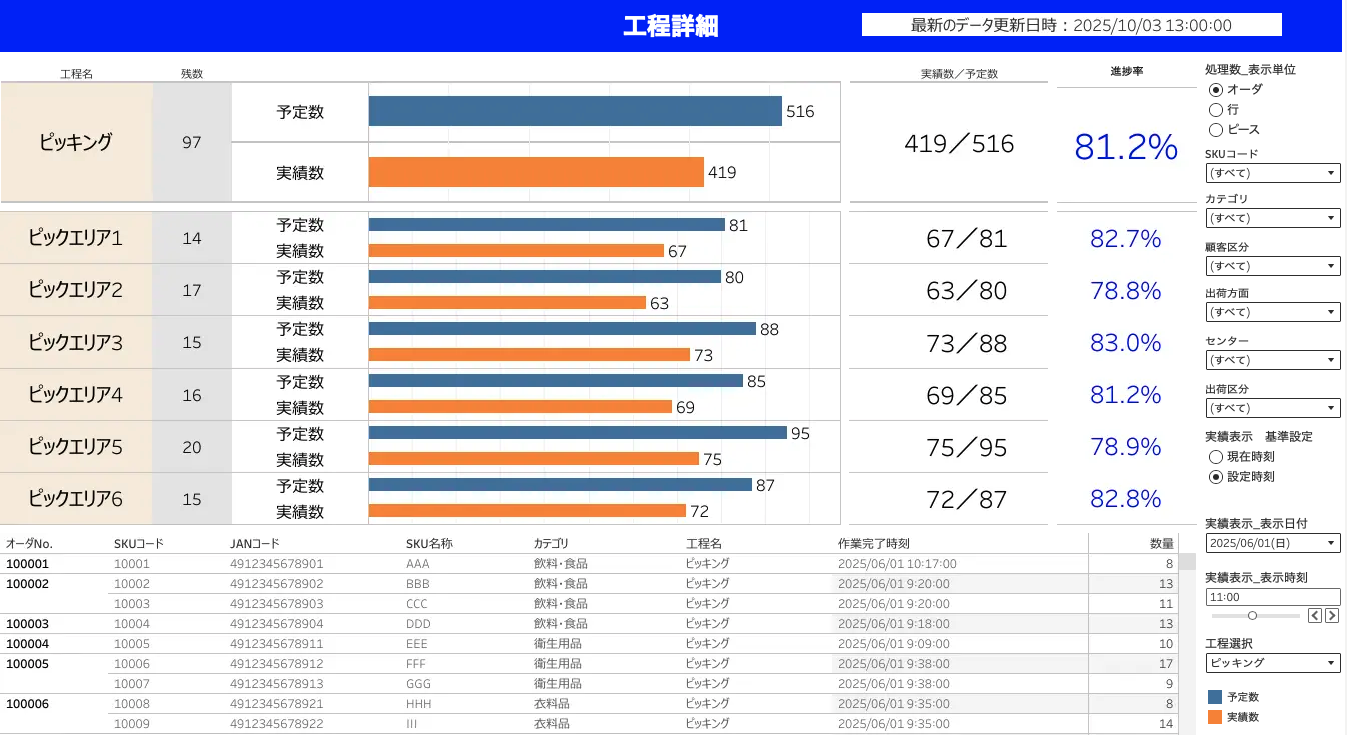
Task: Open the センター filter dropdown
Action: click(1273, 360)
